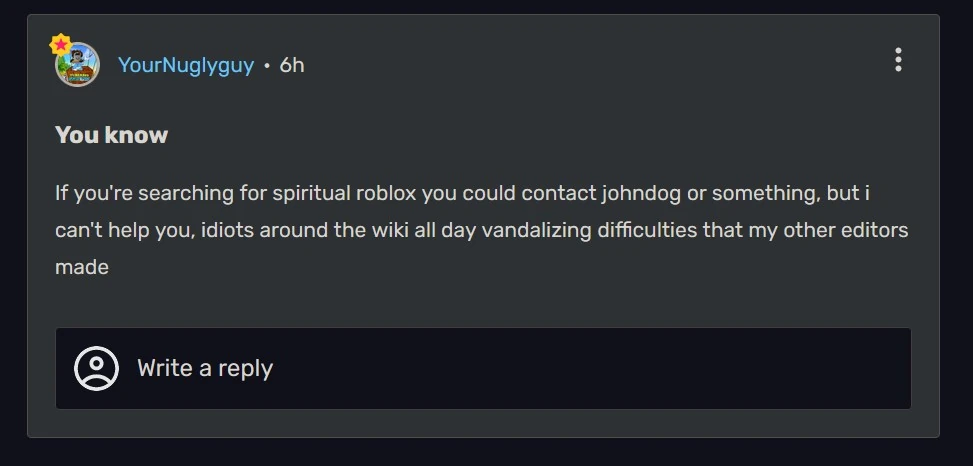Click the 6h timestamp of the post
The image size is (973, 466).
(292, 65)
